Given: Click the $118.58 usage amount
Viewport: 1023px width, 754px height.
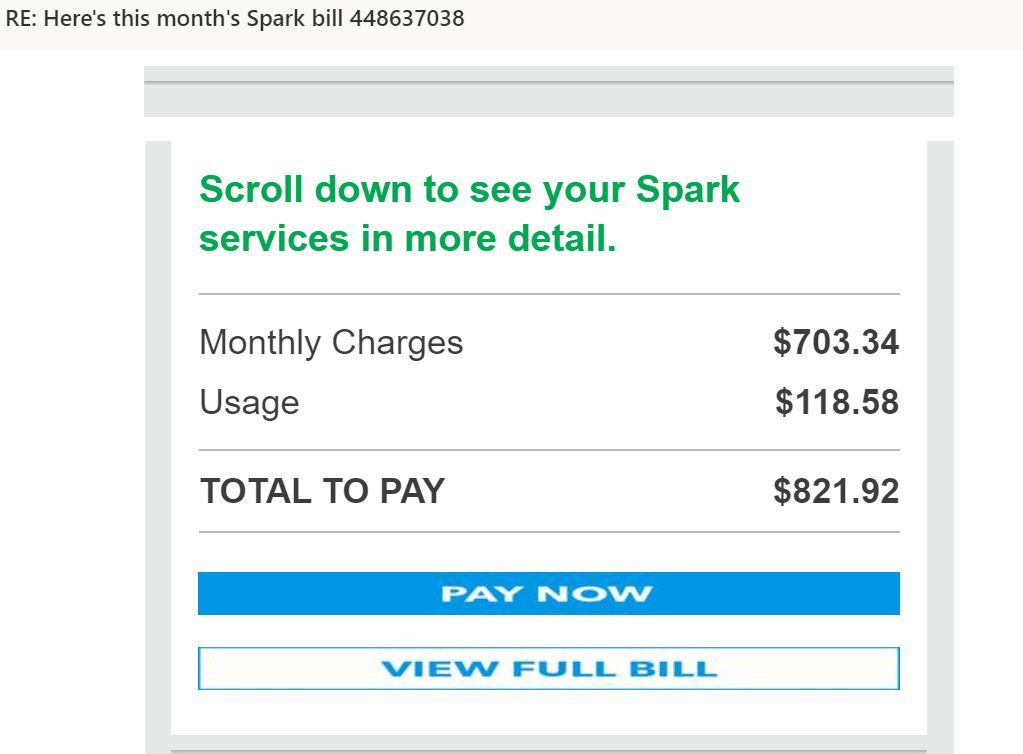Looking at the screenshot, I should 837,402.
